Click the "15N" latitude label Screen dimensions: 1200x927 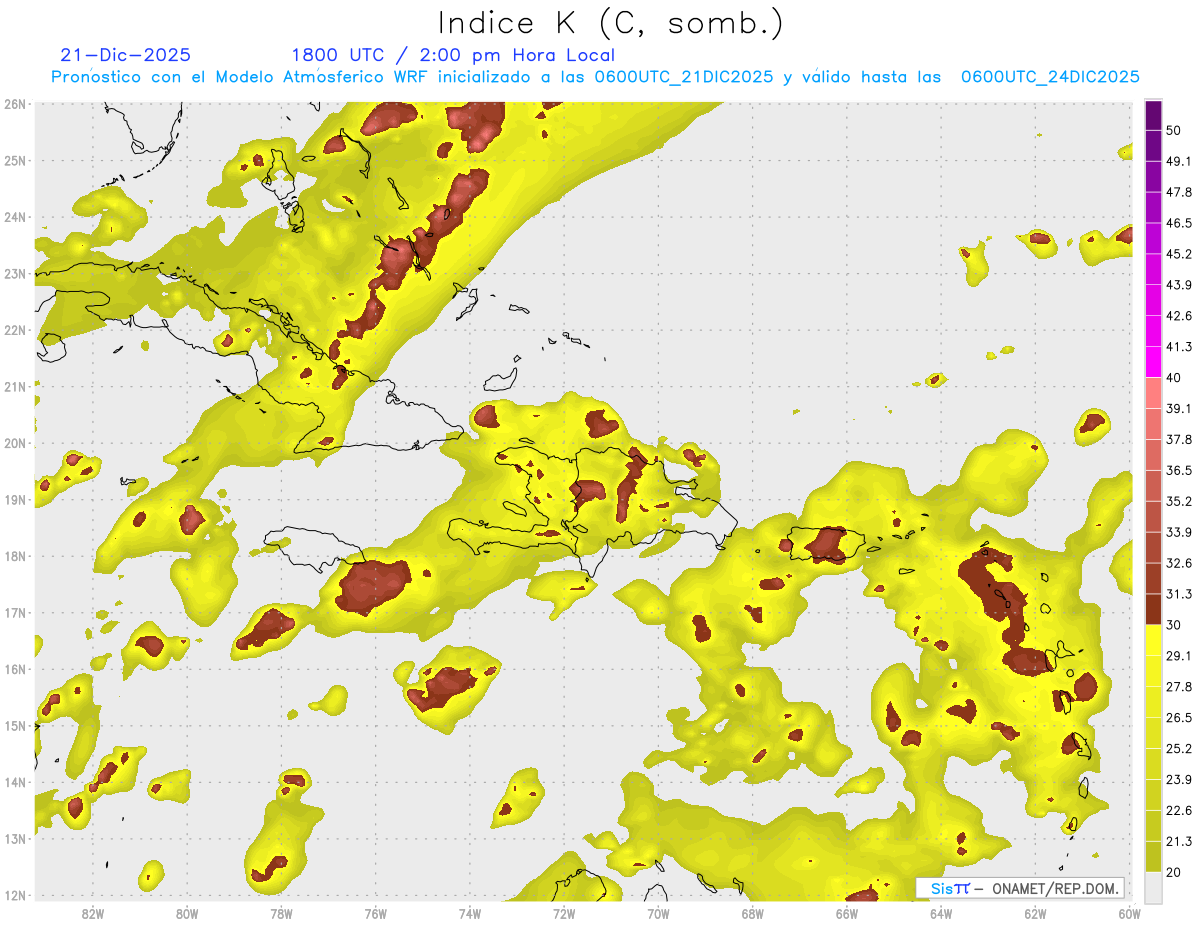[15, 725]
